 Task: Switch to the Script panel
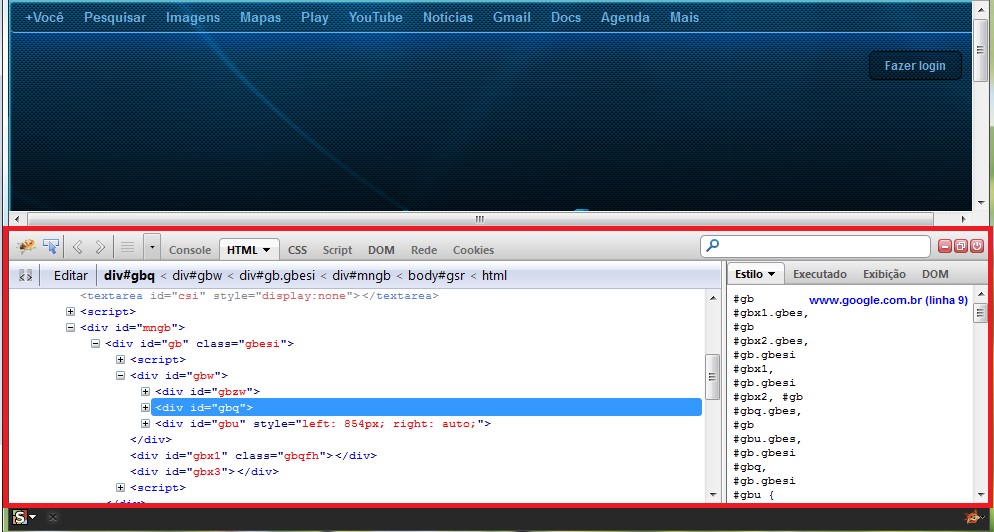(337, 250)
